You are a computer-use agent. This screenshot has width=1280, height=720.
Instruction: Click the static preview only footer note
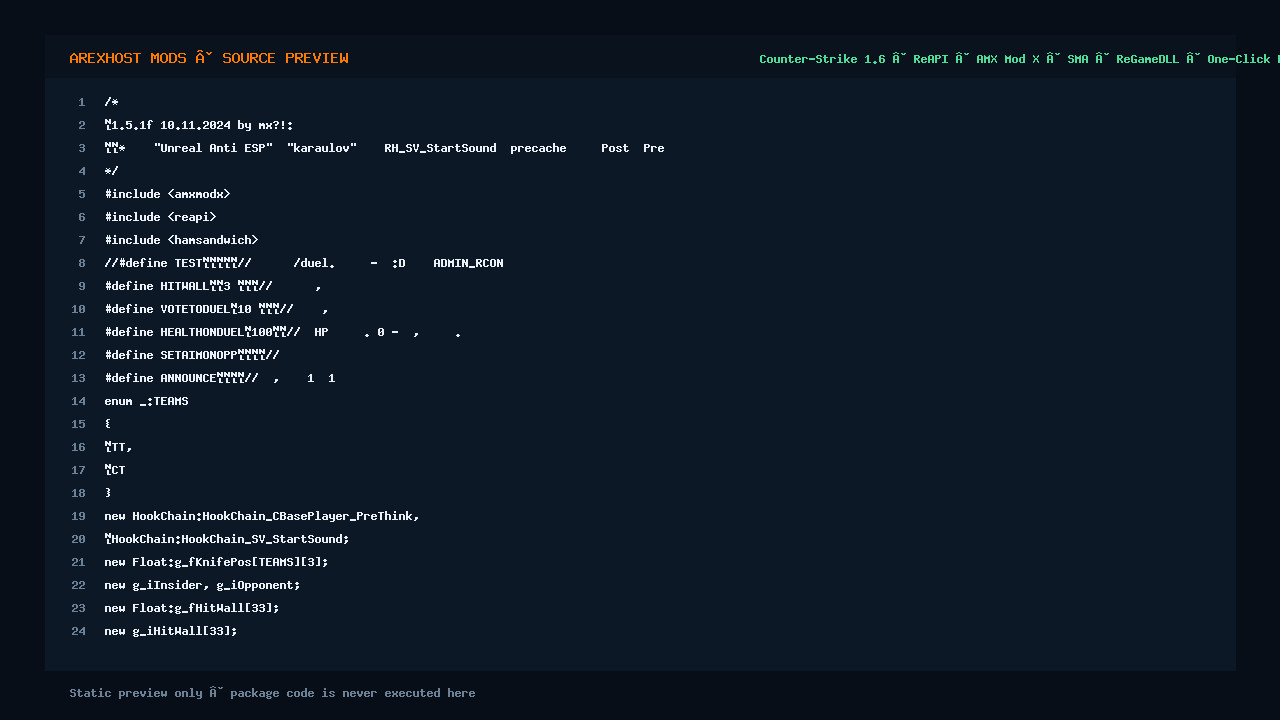point(272,693)
